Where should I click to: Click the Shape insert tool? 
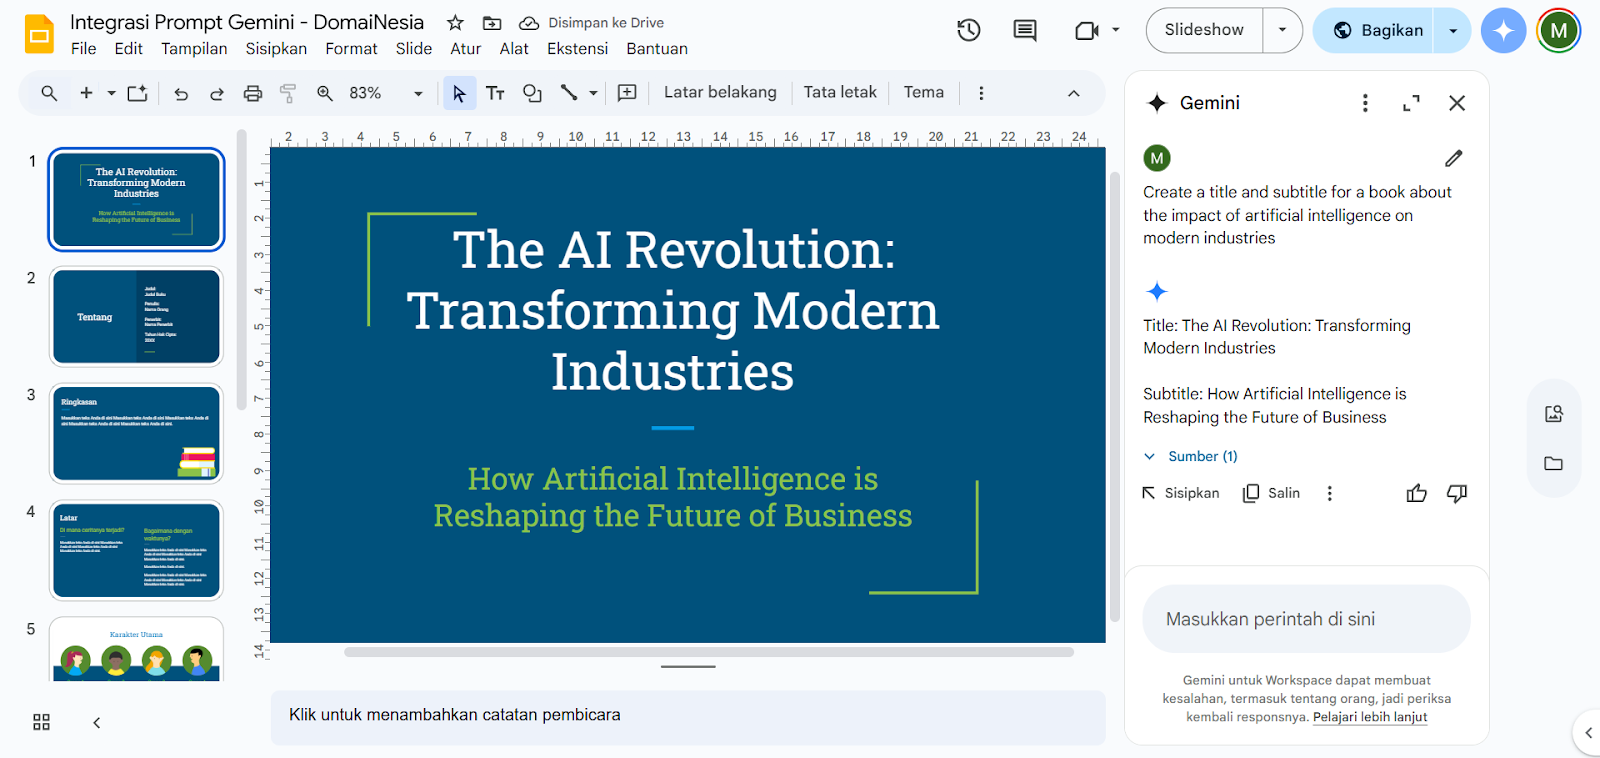coord(532,93)
